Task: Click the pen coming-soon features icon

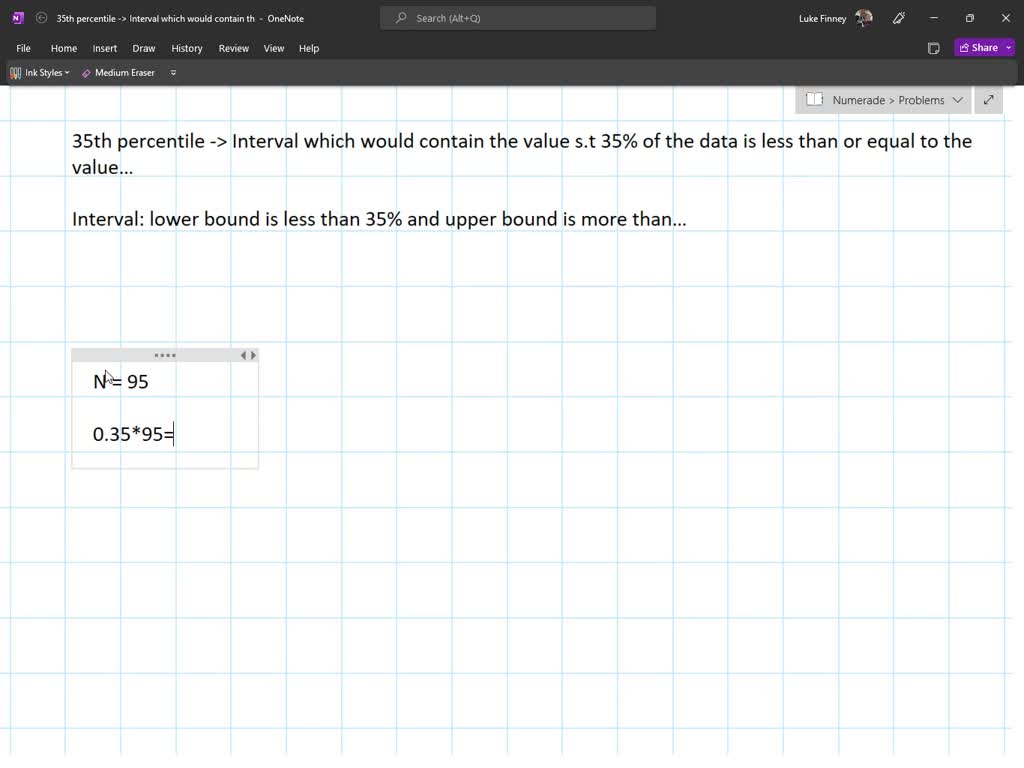Action: (x=898, y=18)
